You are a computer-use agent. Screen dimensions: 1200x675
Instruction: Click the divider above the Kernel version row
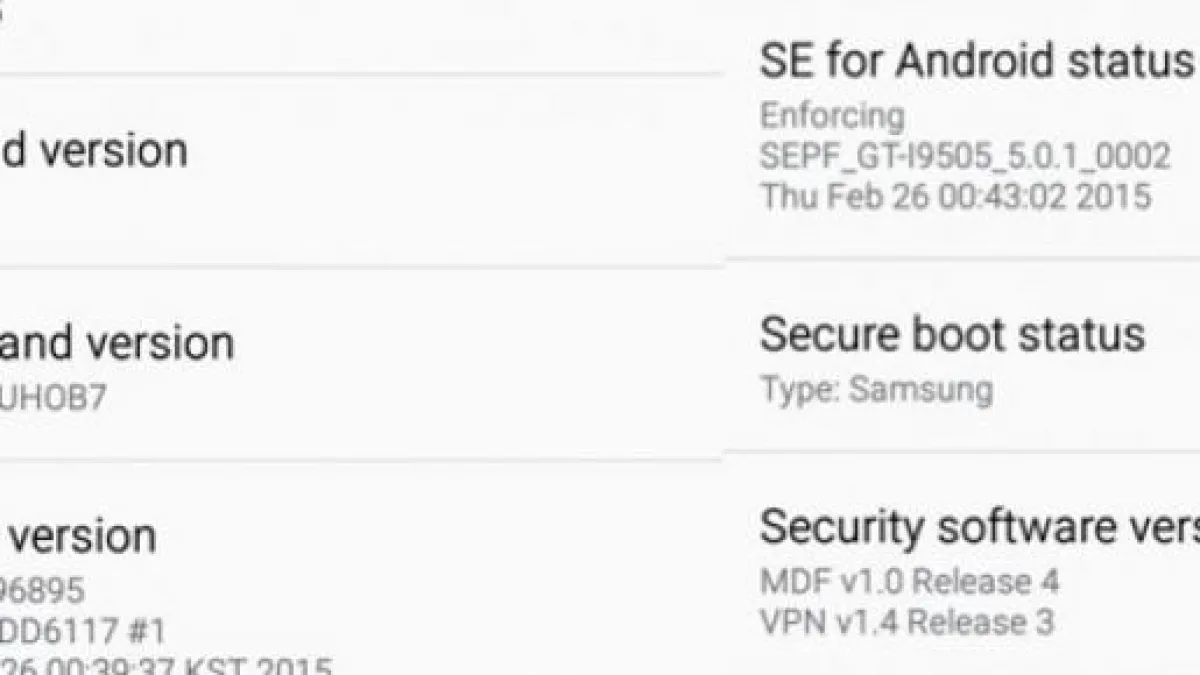click(x=360, y=461)
